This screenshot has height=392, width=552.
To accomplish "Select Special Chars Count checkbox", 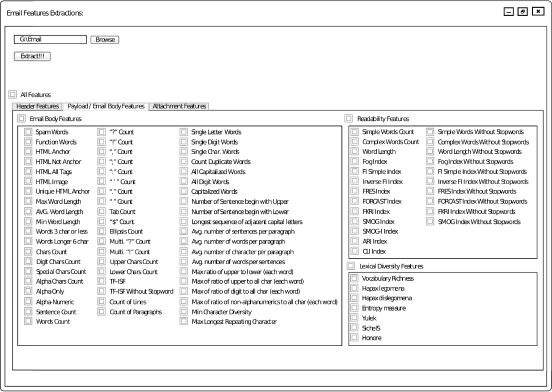I will tap(28, 271).
